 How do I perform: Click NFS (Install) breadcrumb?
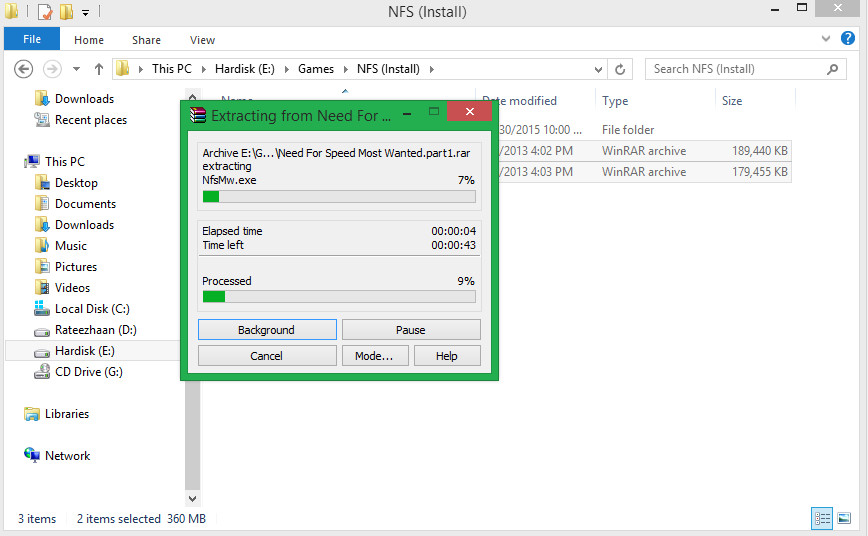coord(388,69)
